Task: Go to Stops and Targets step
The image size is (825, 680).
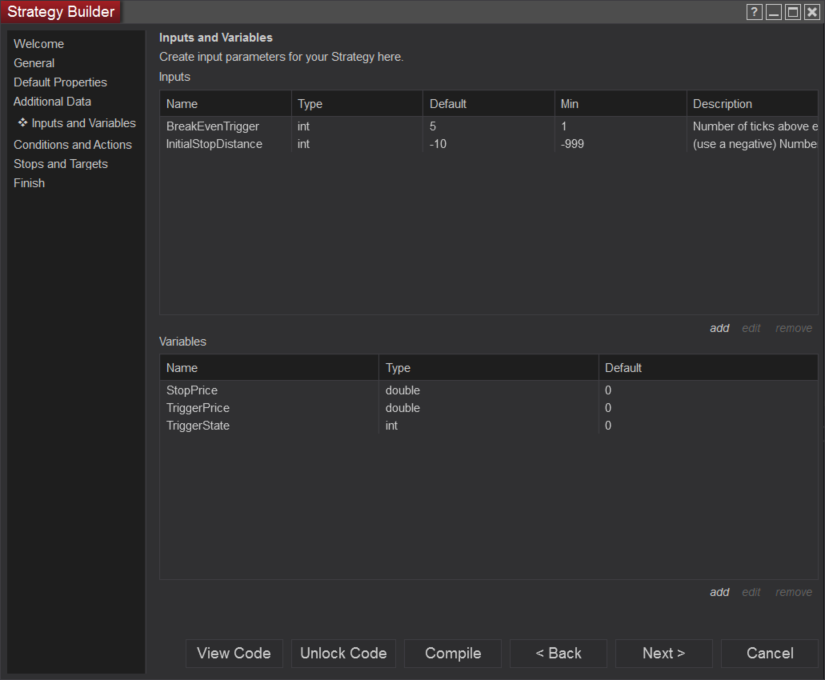Action: [x=61, y=164]
